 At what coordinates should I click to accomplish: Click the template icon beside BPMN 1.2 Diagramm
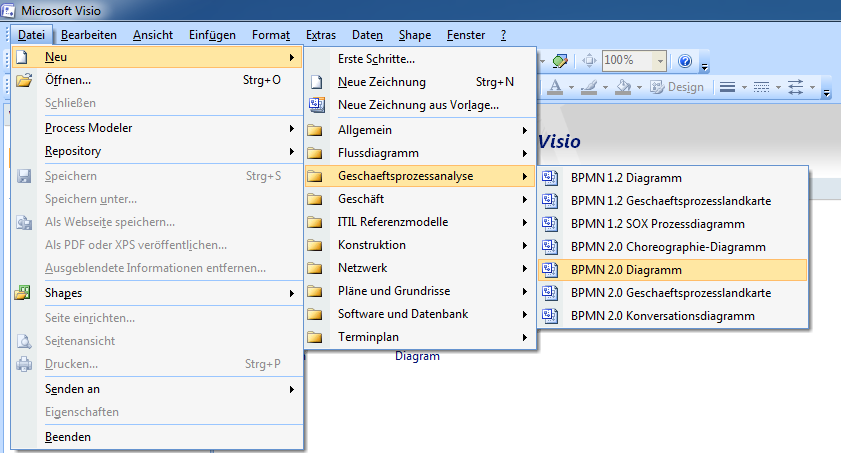coord(550,178)
